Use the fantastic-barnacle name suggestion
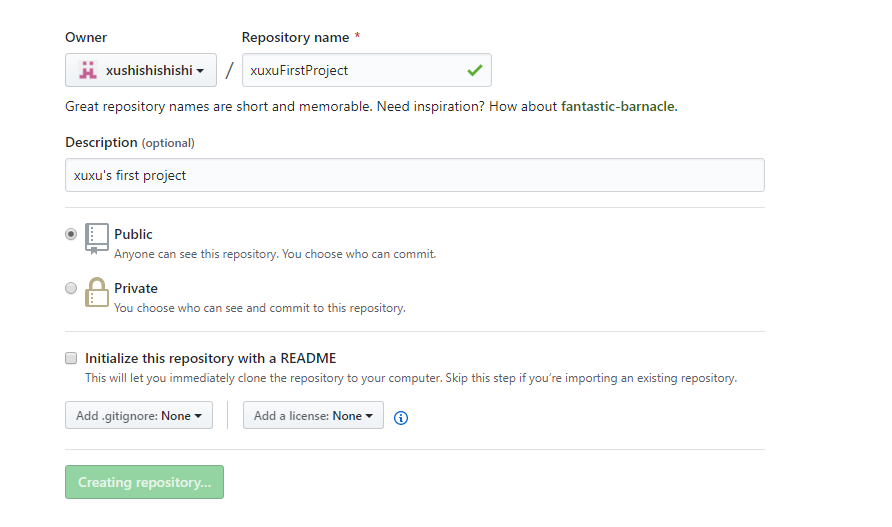The image size is (892, 527). (x=618, y=106)
